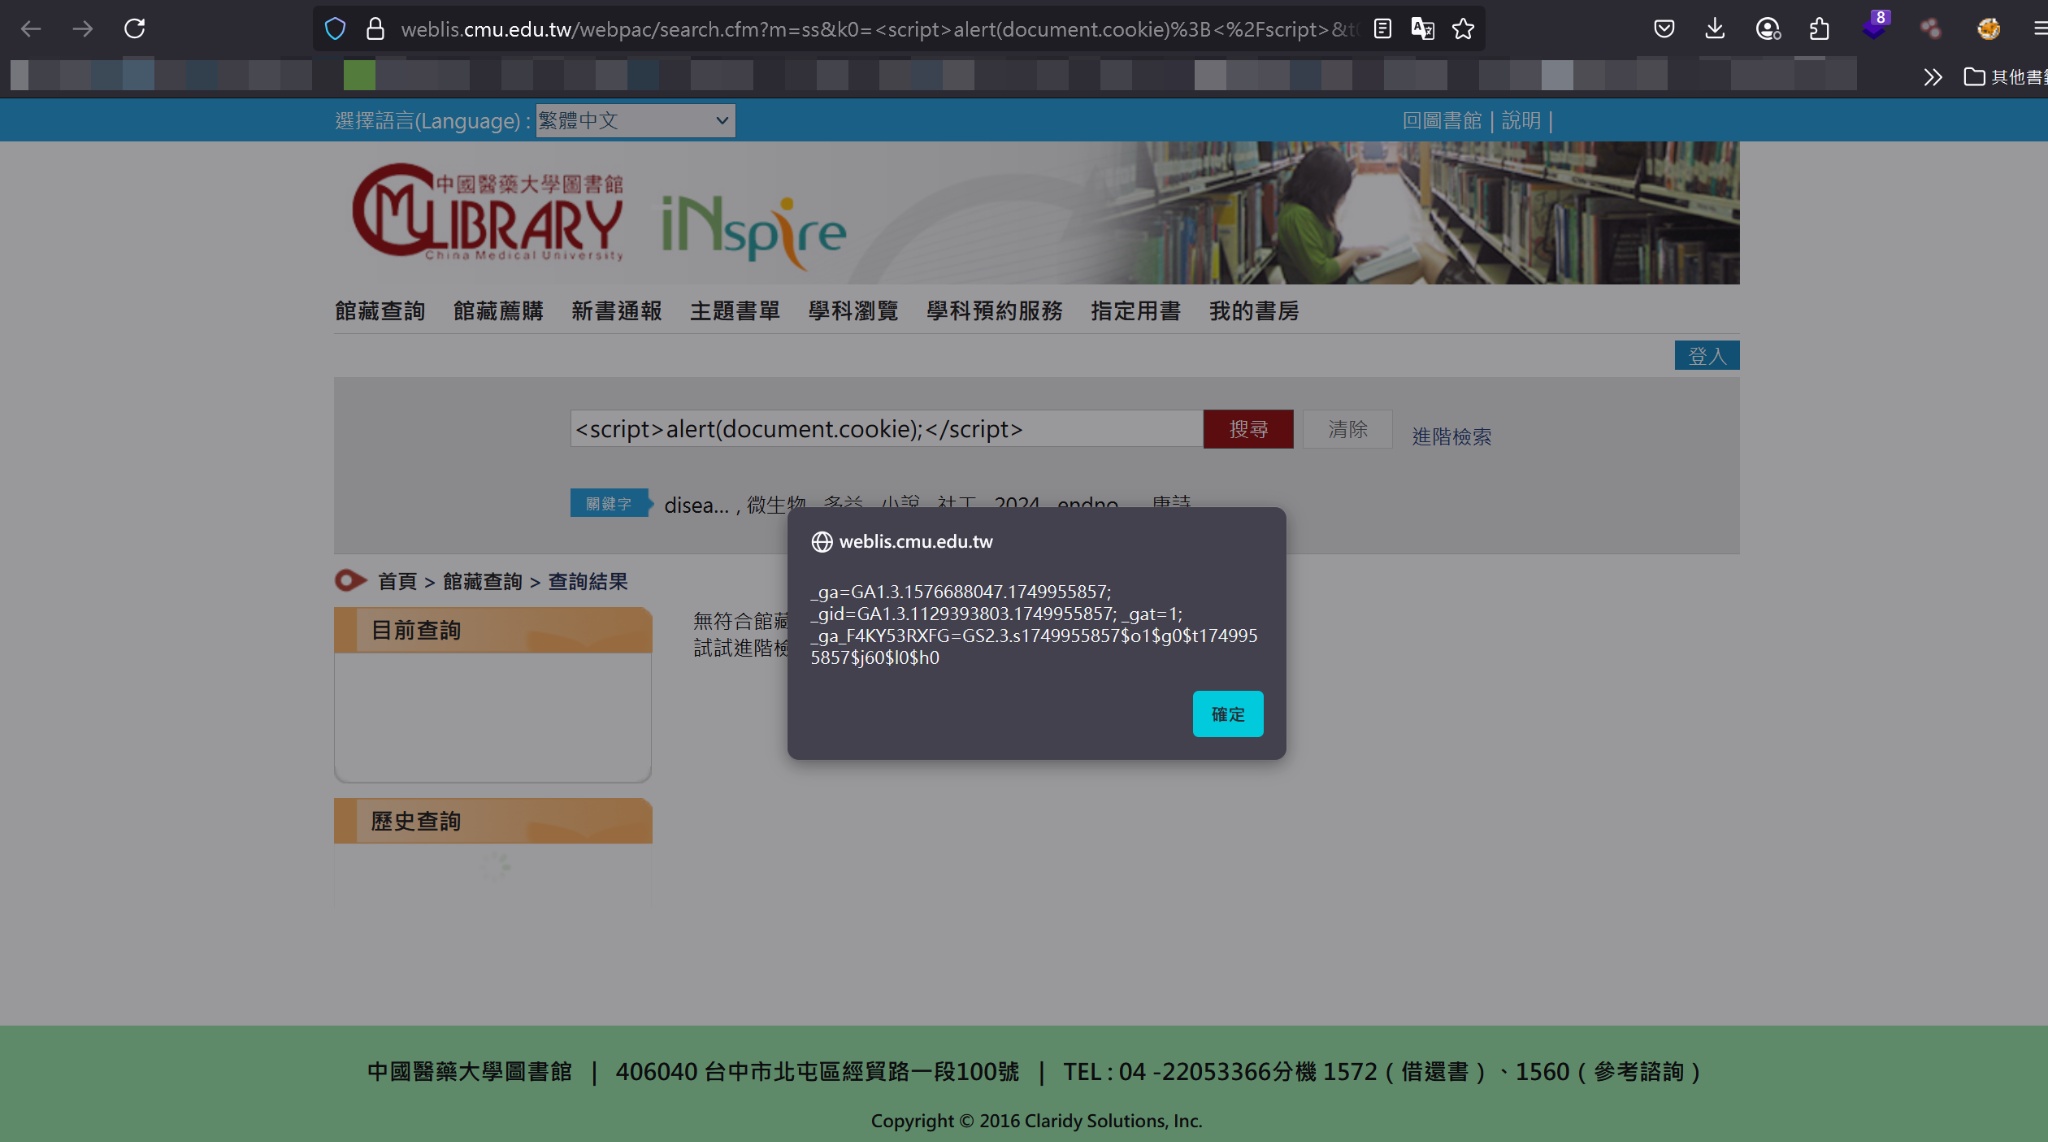Open the 新書通報 menu item
2048x1142 pixels.
(x=616, y=311)
